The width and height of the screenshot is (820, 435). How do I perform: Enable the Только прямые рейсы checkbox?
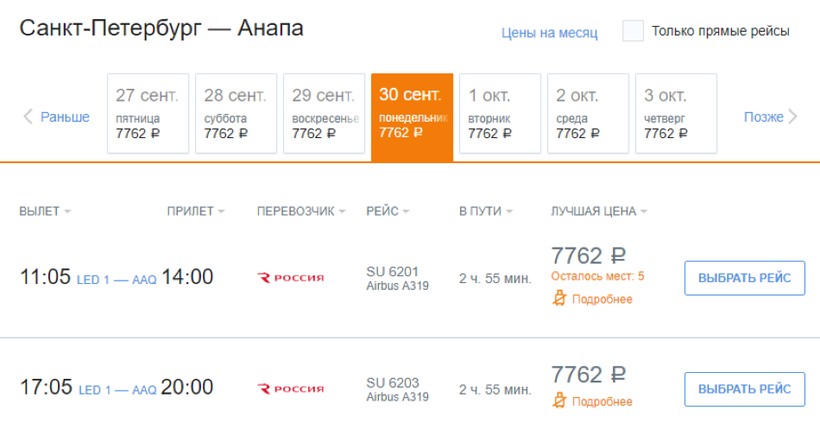[632, 31]
